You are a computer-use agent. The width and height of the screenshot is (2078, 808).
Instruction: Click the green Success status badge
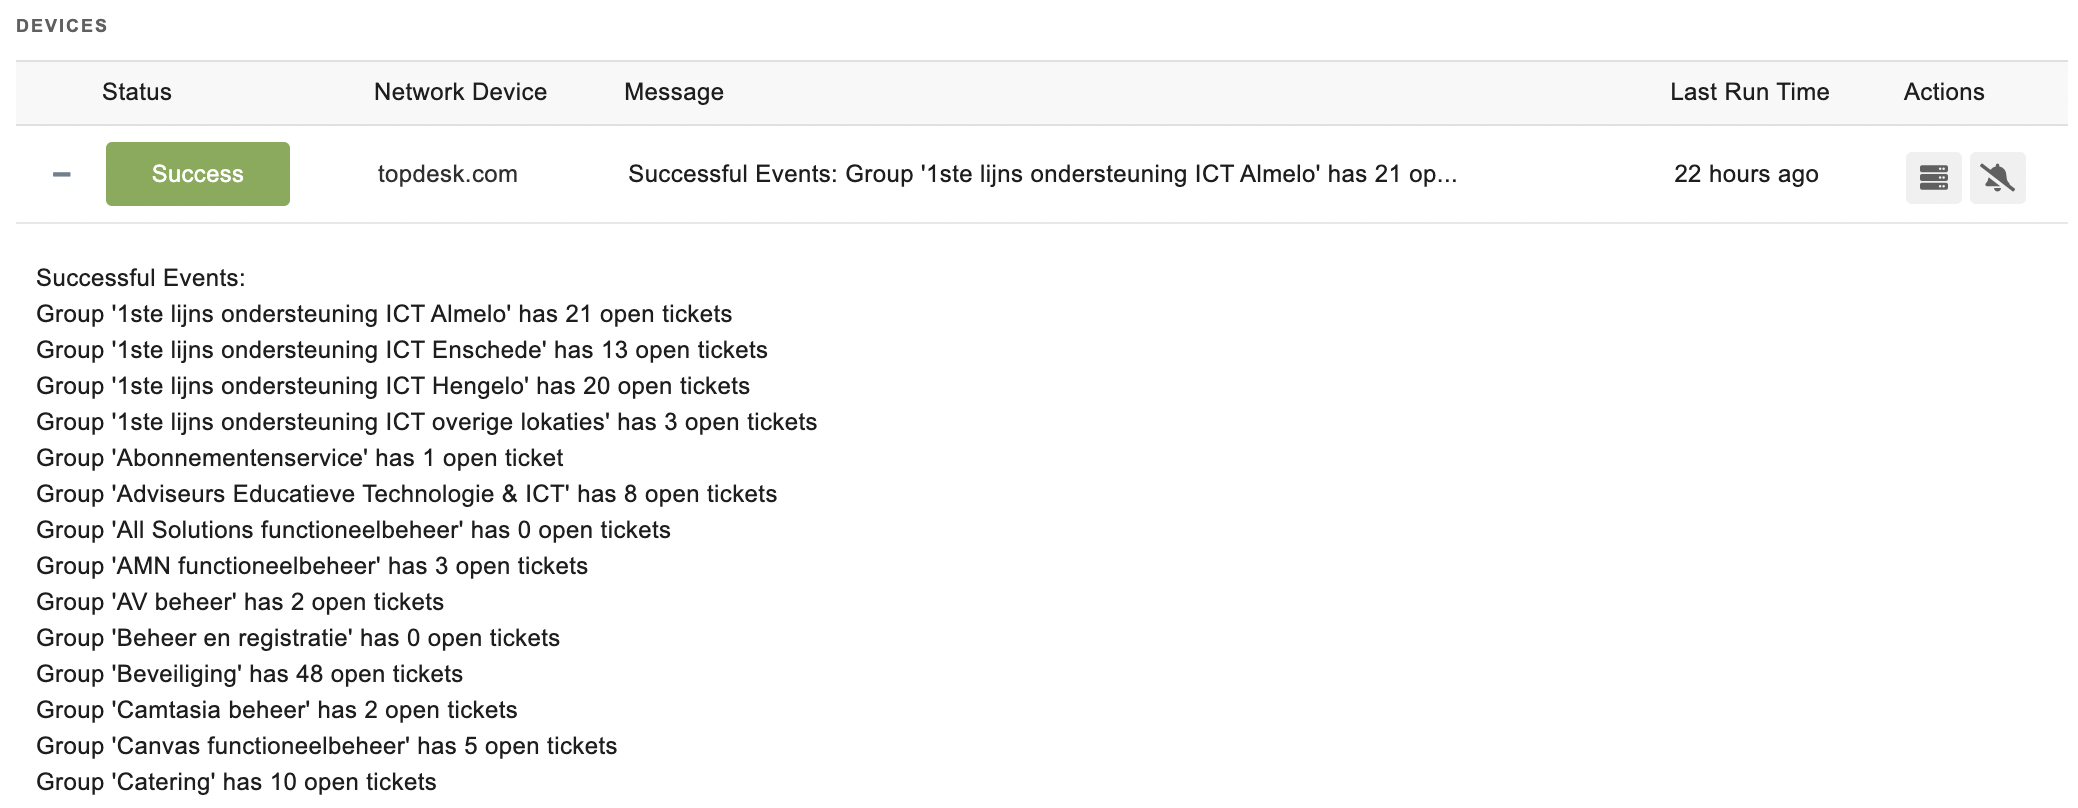[x=198, y=174]
